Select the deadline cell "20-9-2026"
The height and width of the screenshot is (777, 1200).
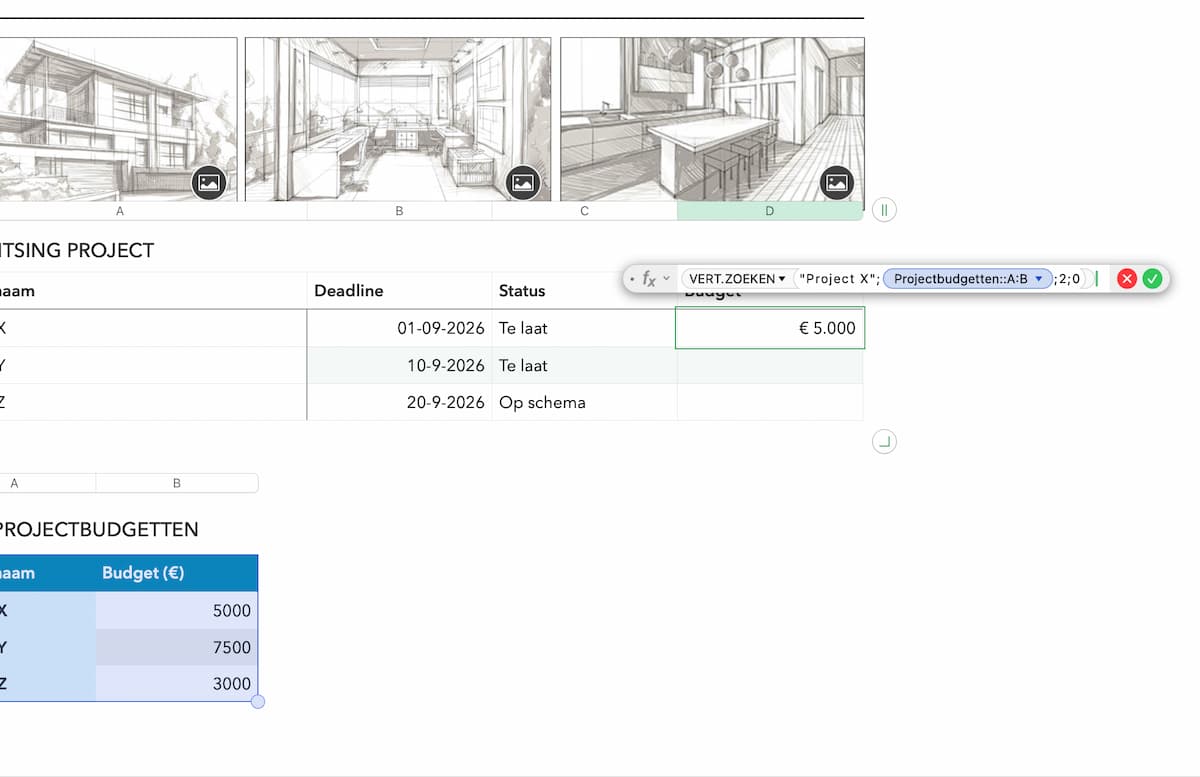tap(399, 403)
